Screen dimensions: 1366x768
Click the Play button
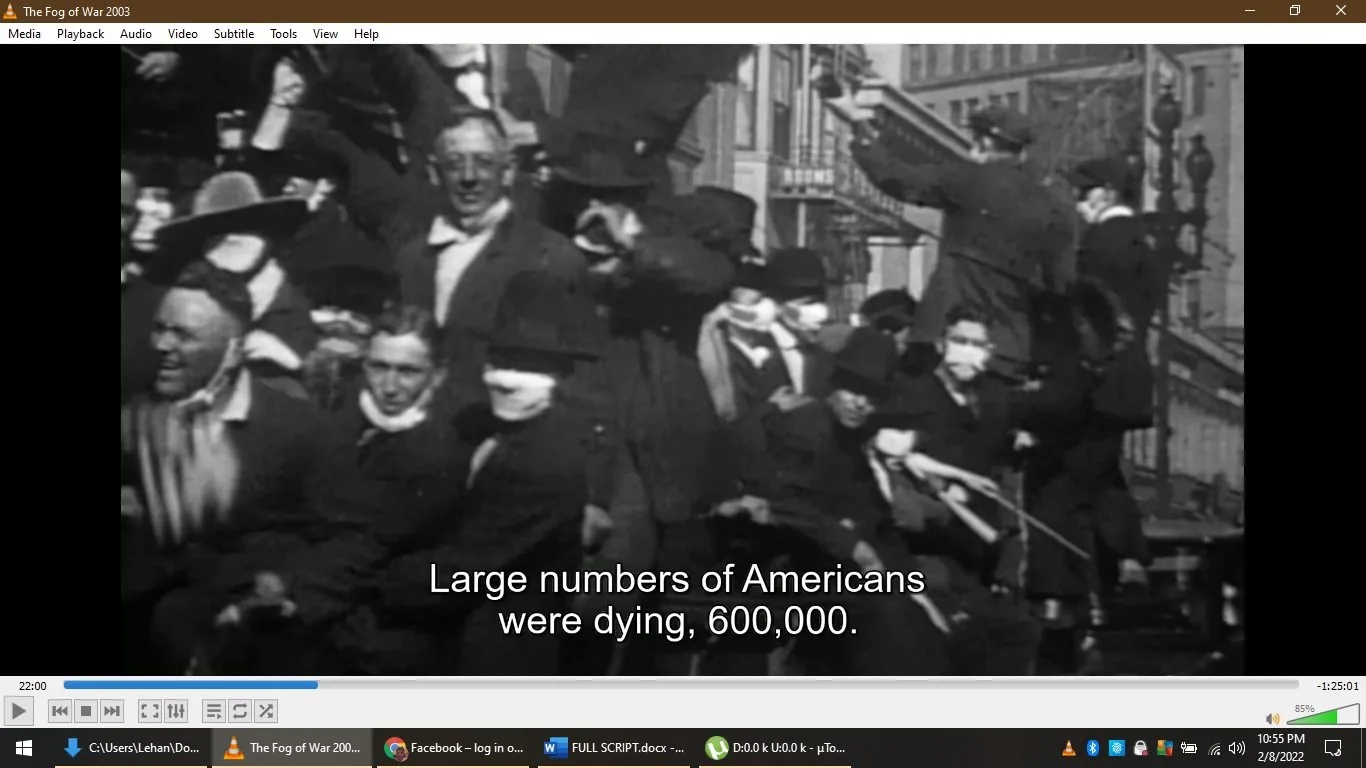[18, 711]
